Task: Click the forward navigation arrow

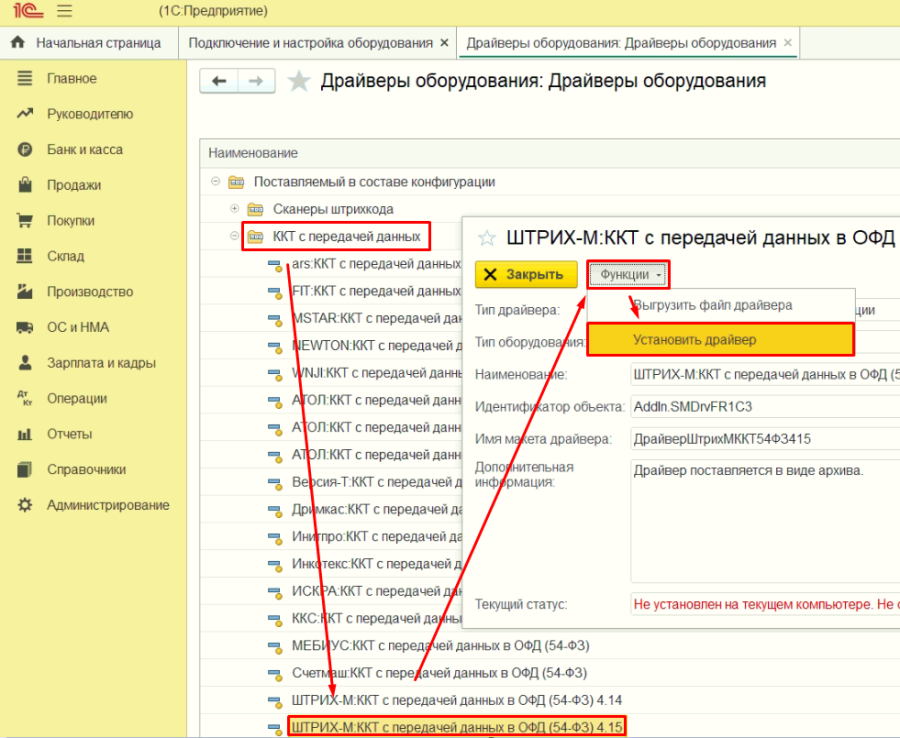Action: coord(256,81)
